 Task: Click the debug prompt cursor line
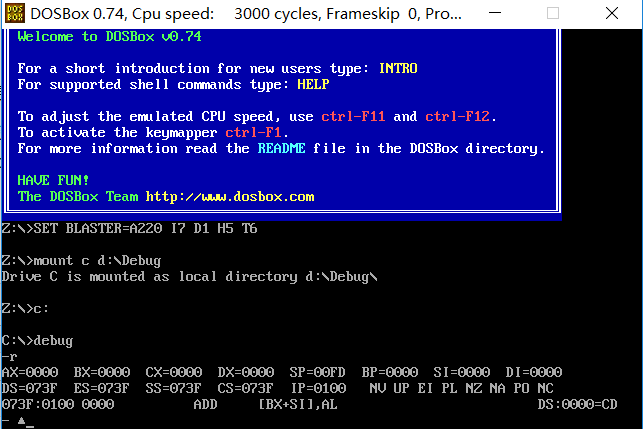[x=18, y=421]
